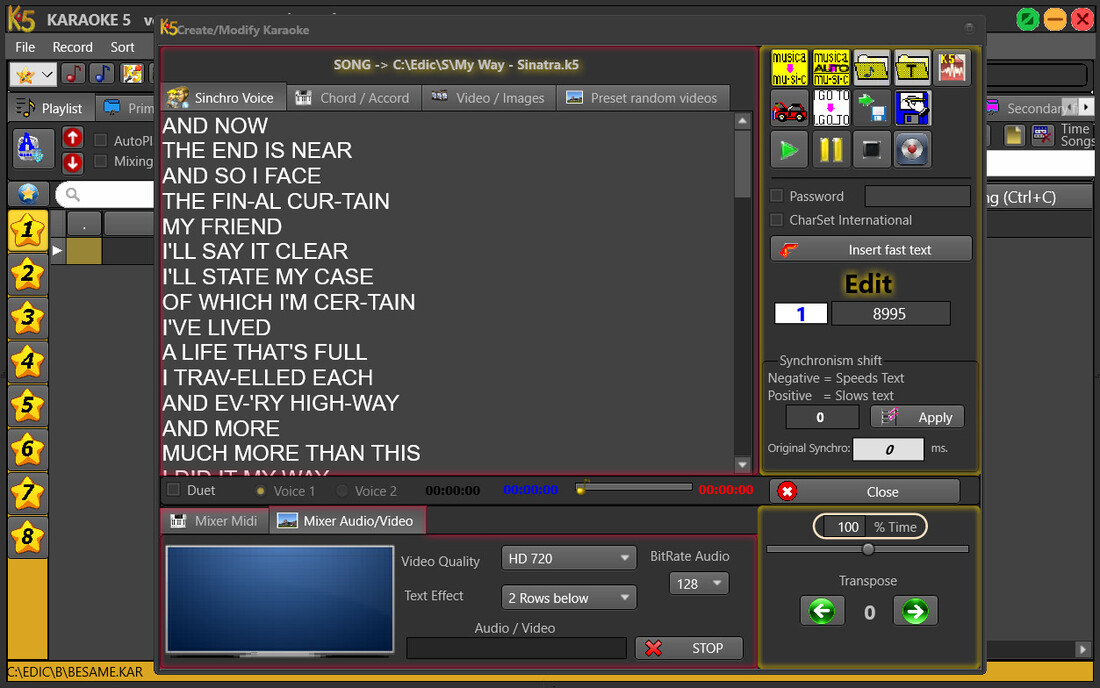1100x688 pixels.
Task: Click the blue floppy with writing hand icon
Action: [x=912, y=109]
